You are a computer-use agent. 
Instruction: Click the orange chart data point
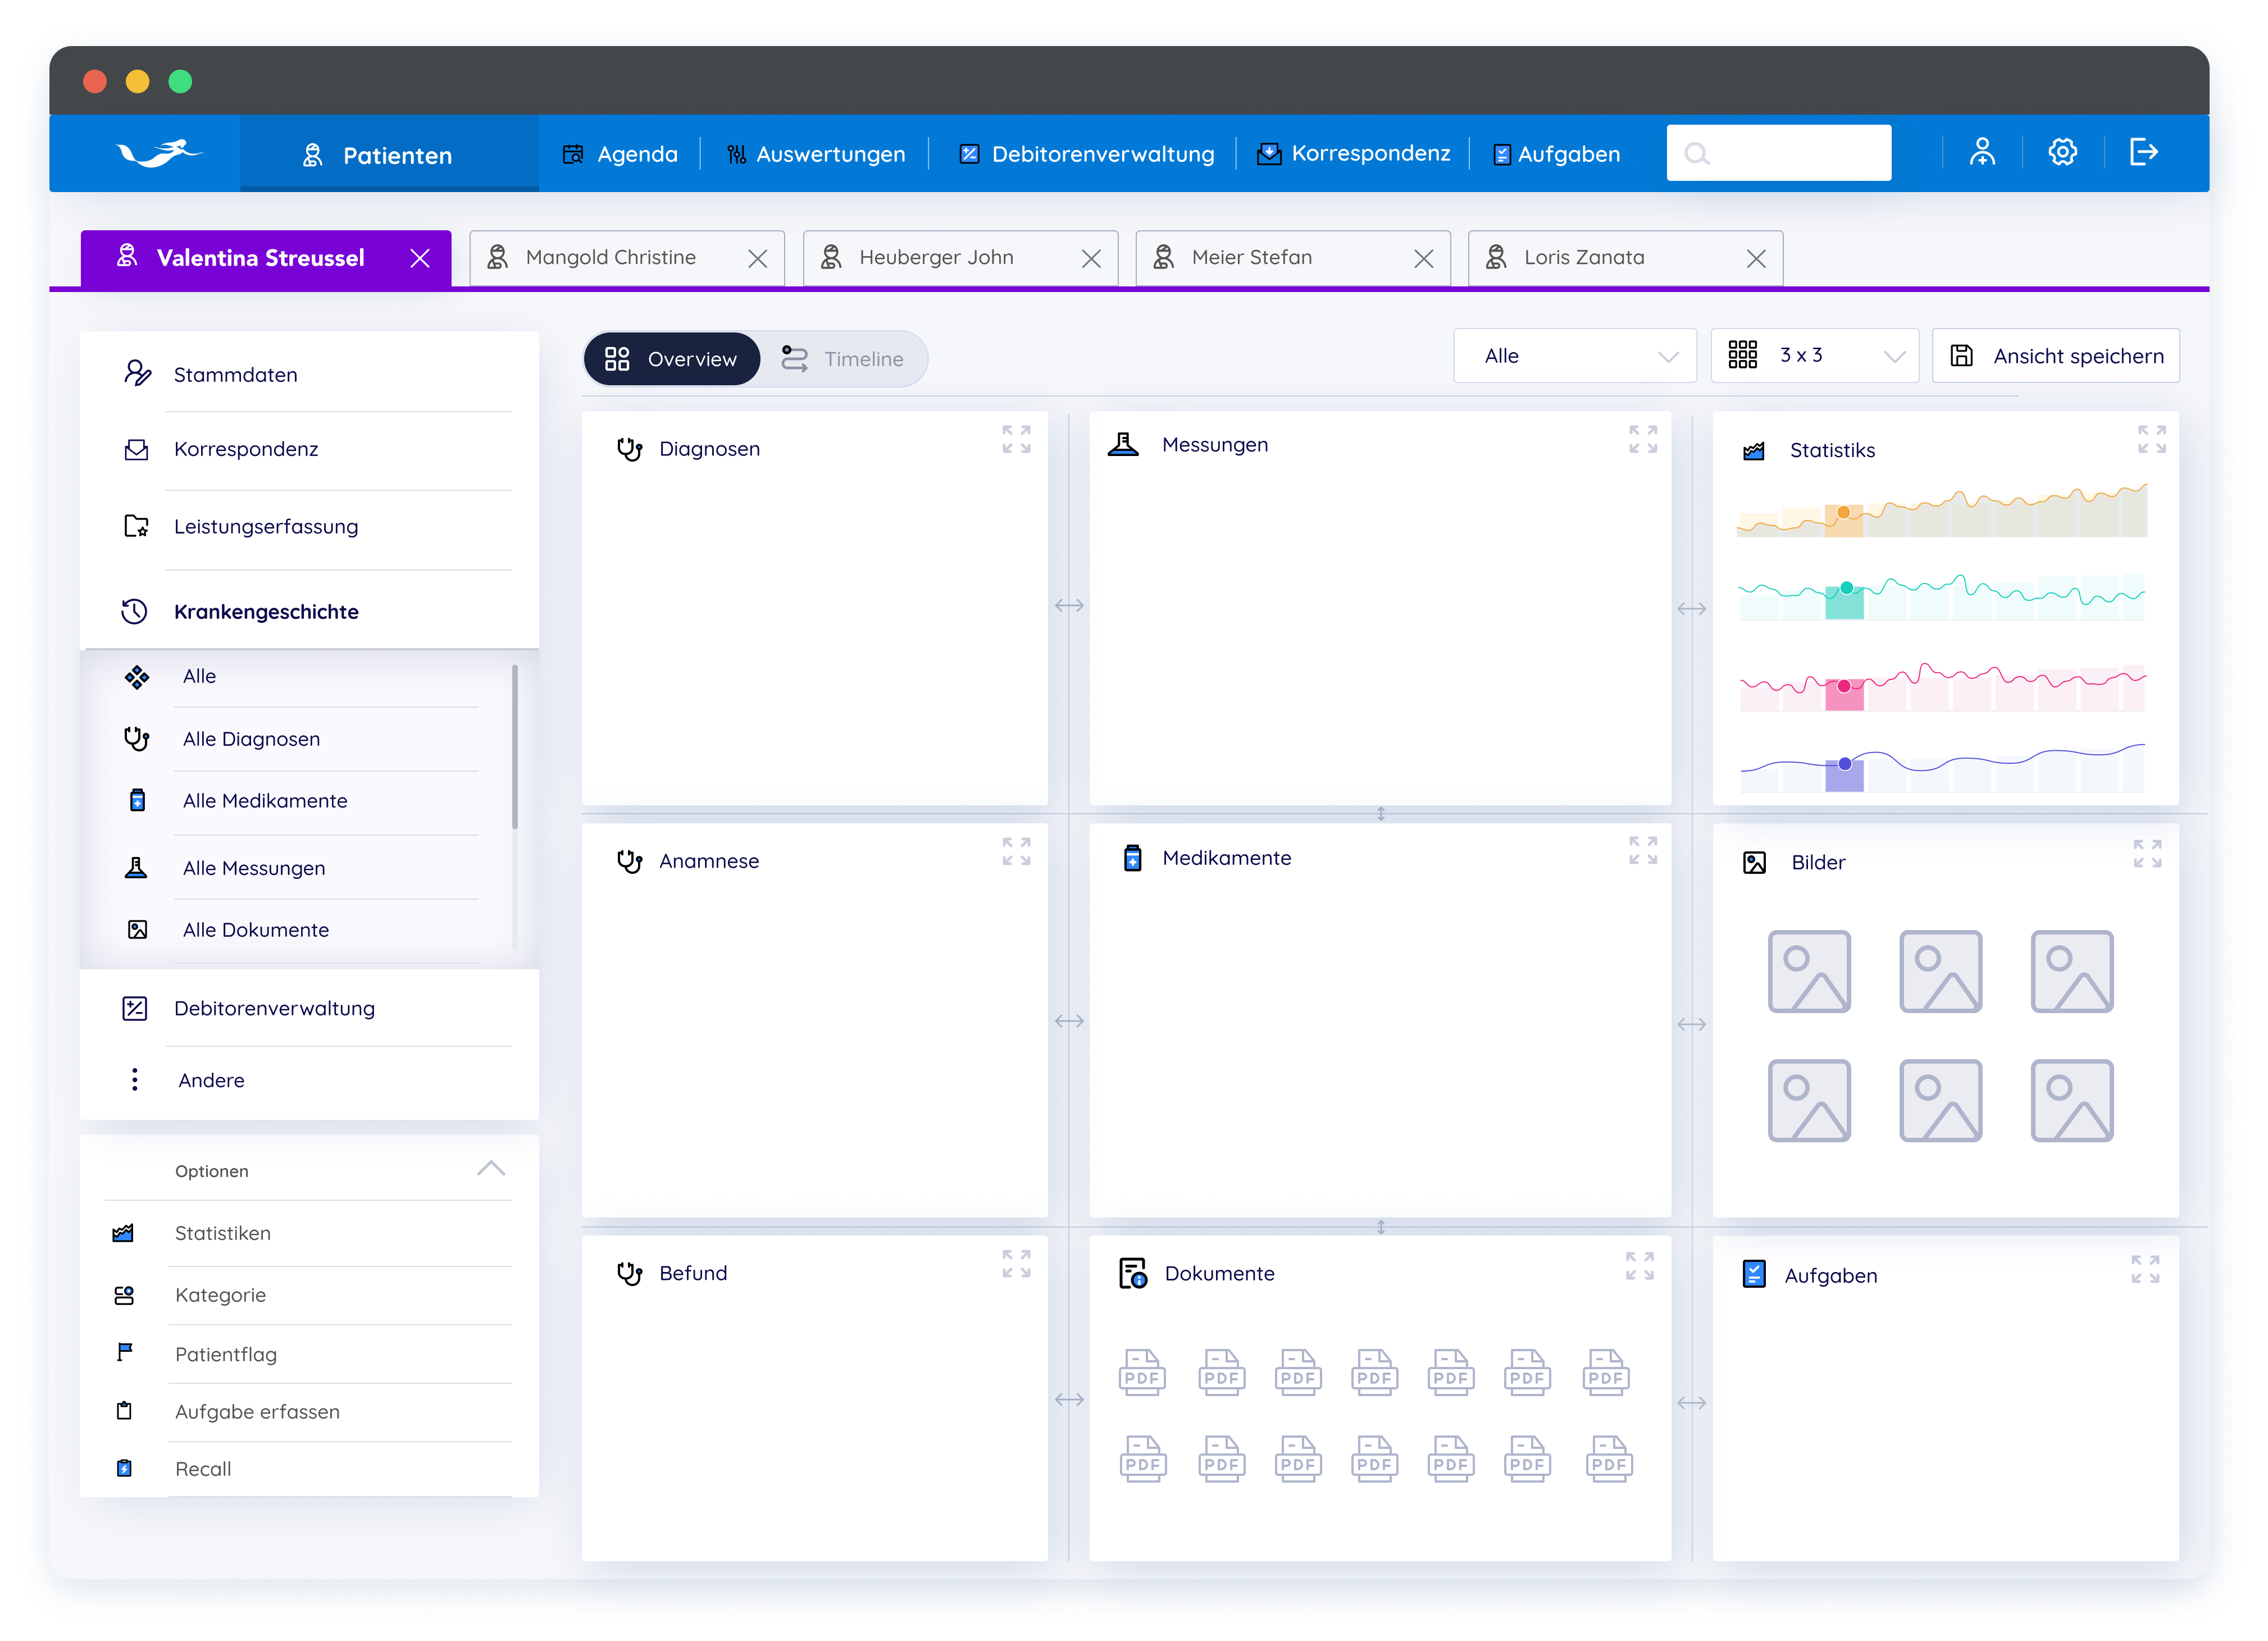tap(1843, 513)
